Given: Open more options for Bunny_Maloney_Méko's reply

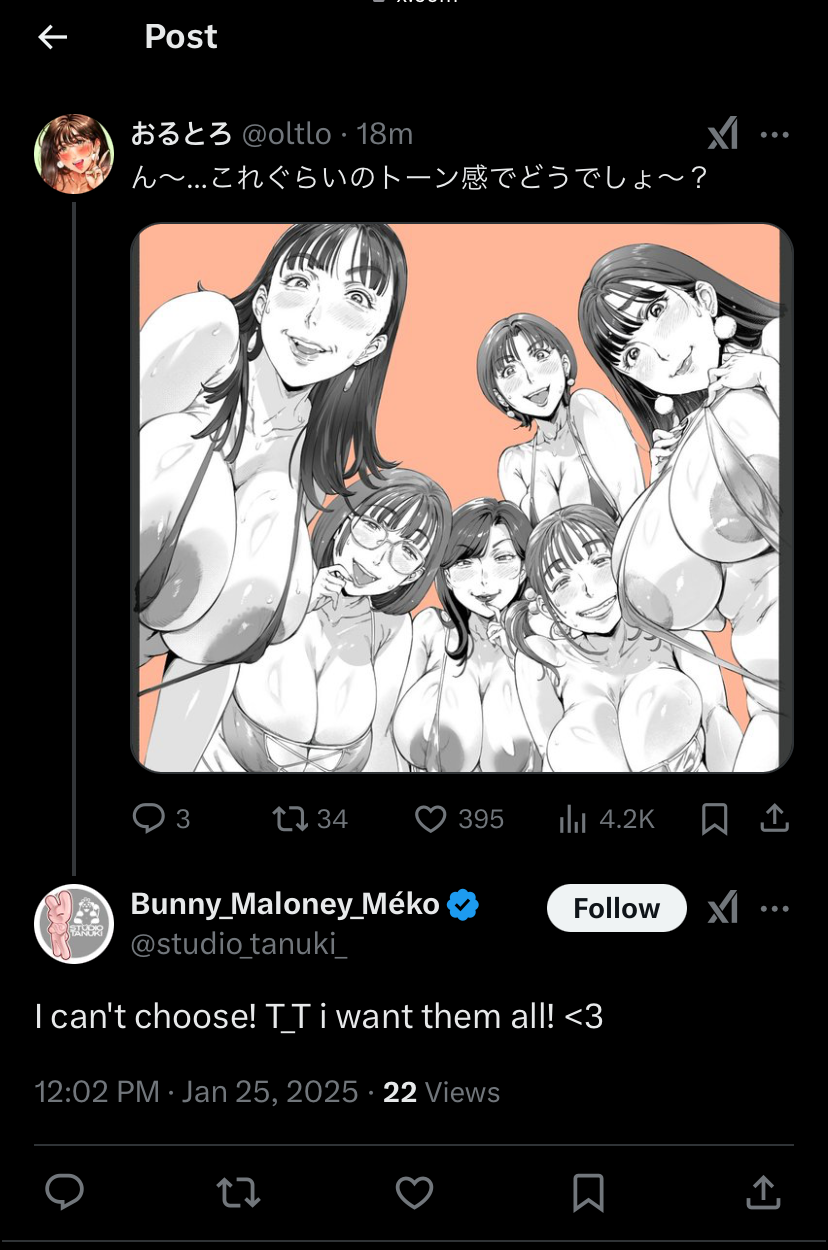Looking at the screenshot, I should click(775, 908).
